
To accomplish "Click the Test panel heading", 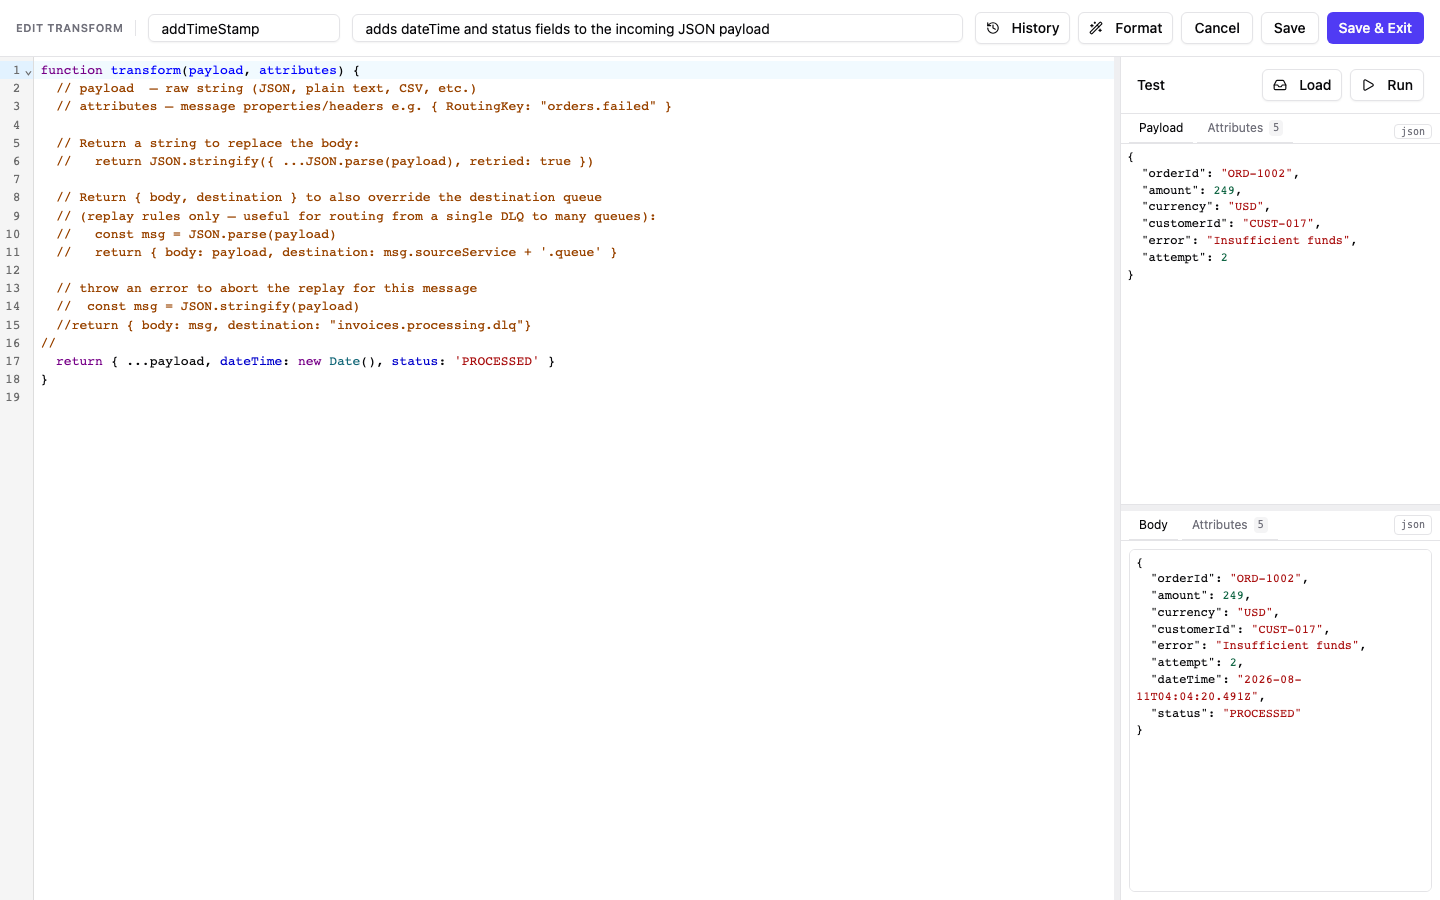I will (1151, 85).
